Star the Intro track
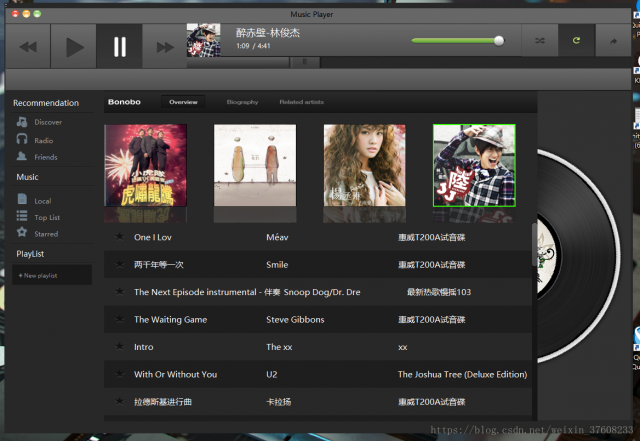Screen dimensions: 640x441 pyautogui.click(x=120, y=346)
